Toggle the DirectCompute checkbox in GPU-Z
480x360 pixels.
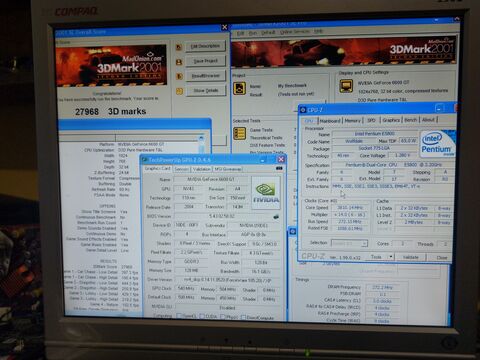(x=243, y=317)
